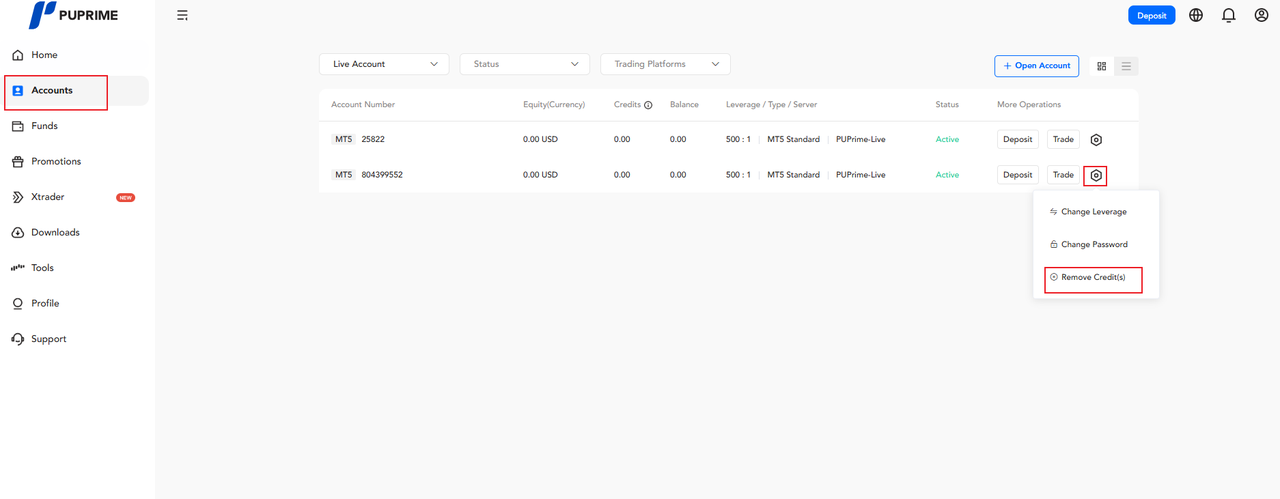The image size is (1280, 499).
Task: Switch to grid card view
Action: pos(1101,66)
